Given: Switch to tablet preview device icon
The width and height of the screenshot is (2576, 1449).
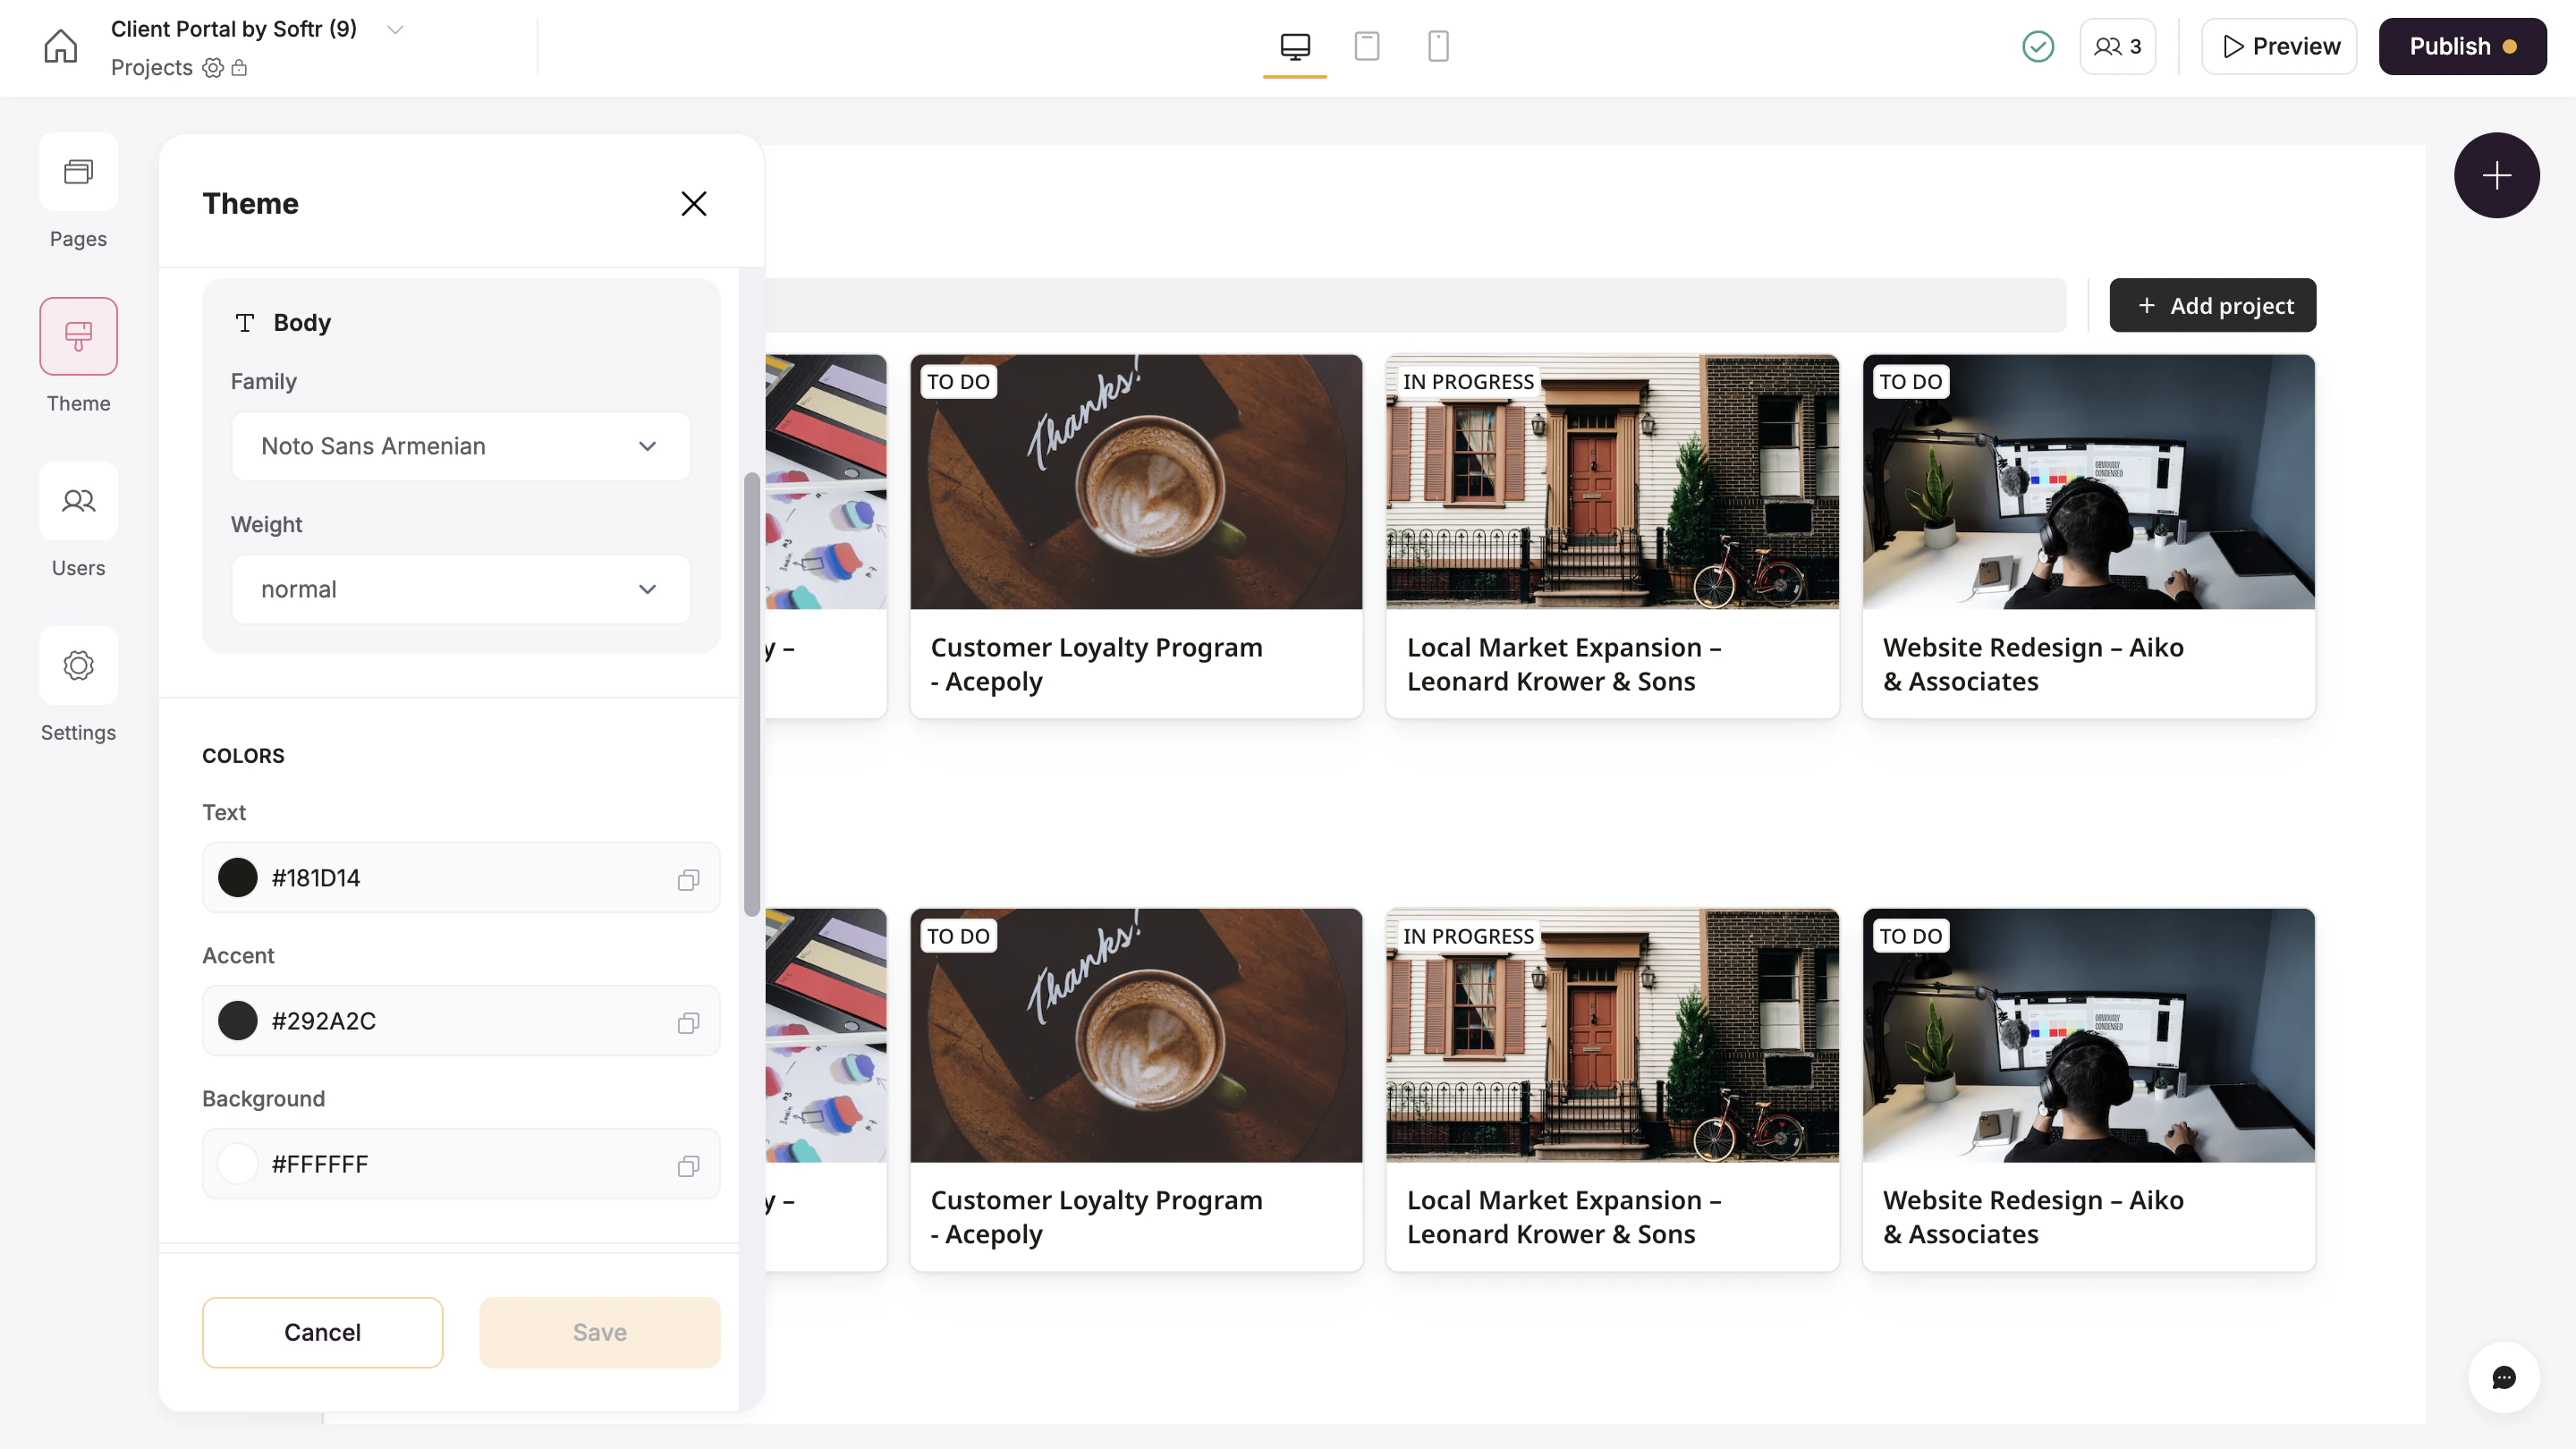Looking at the screenshot, I should tap(1366, 46).
